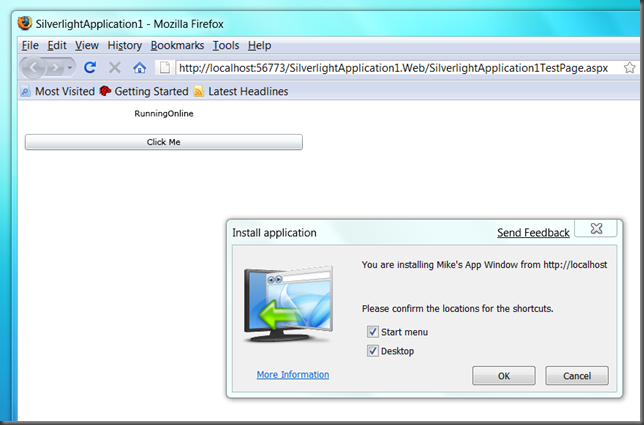Click the Firefox back arrow button

click(x=34, y=67)
